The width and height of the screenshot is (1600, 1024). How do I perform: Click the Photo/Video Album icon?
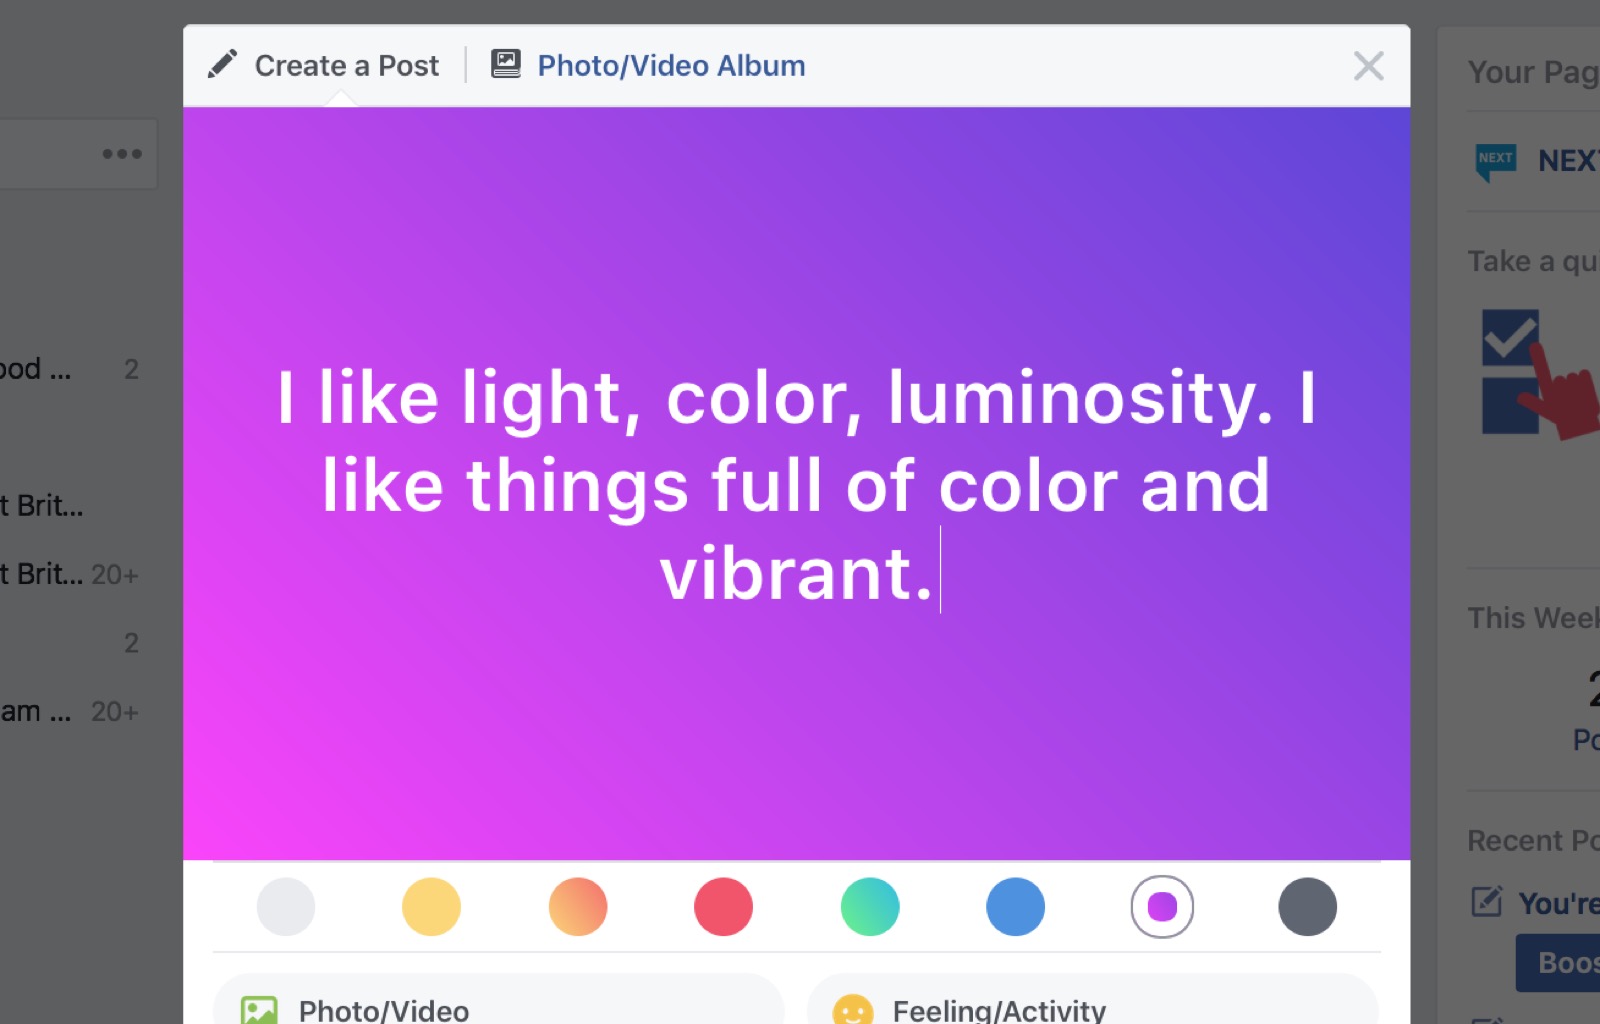506,64
